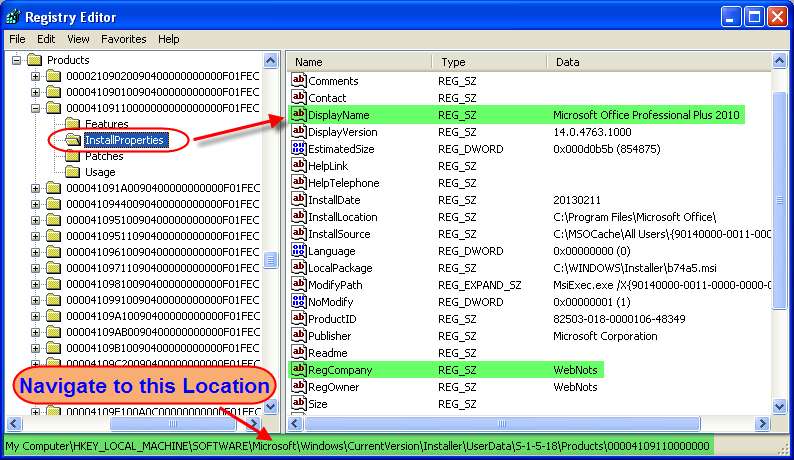The height and width of the screenshot is (460, 794).
Task: Click the tree pane vertical scrollbar thumb
Action: [270, 260]
